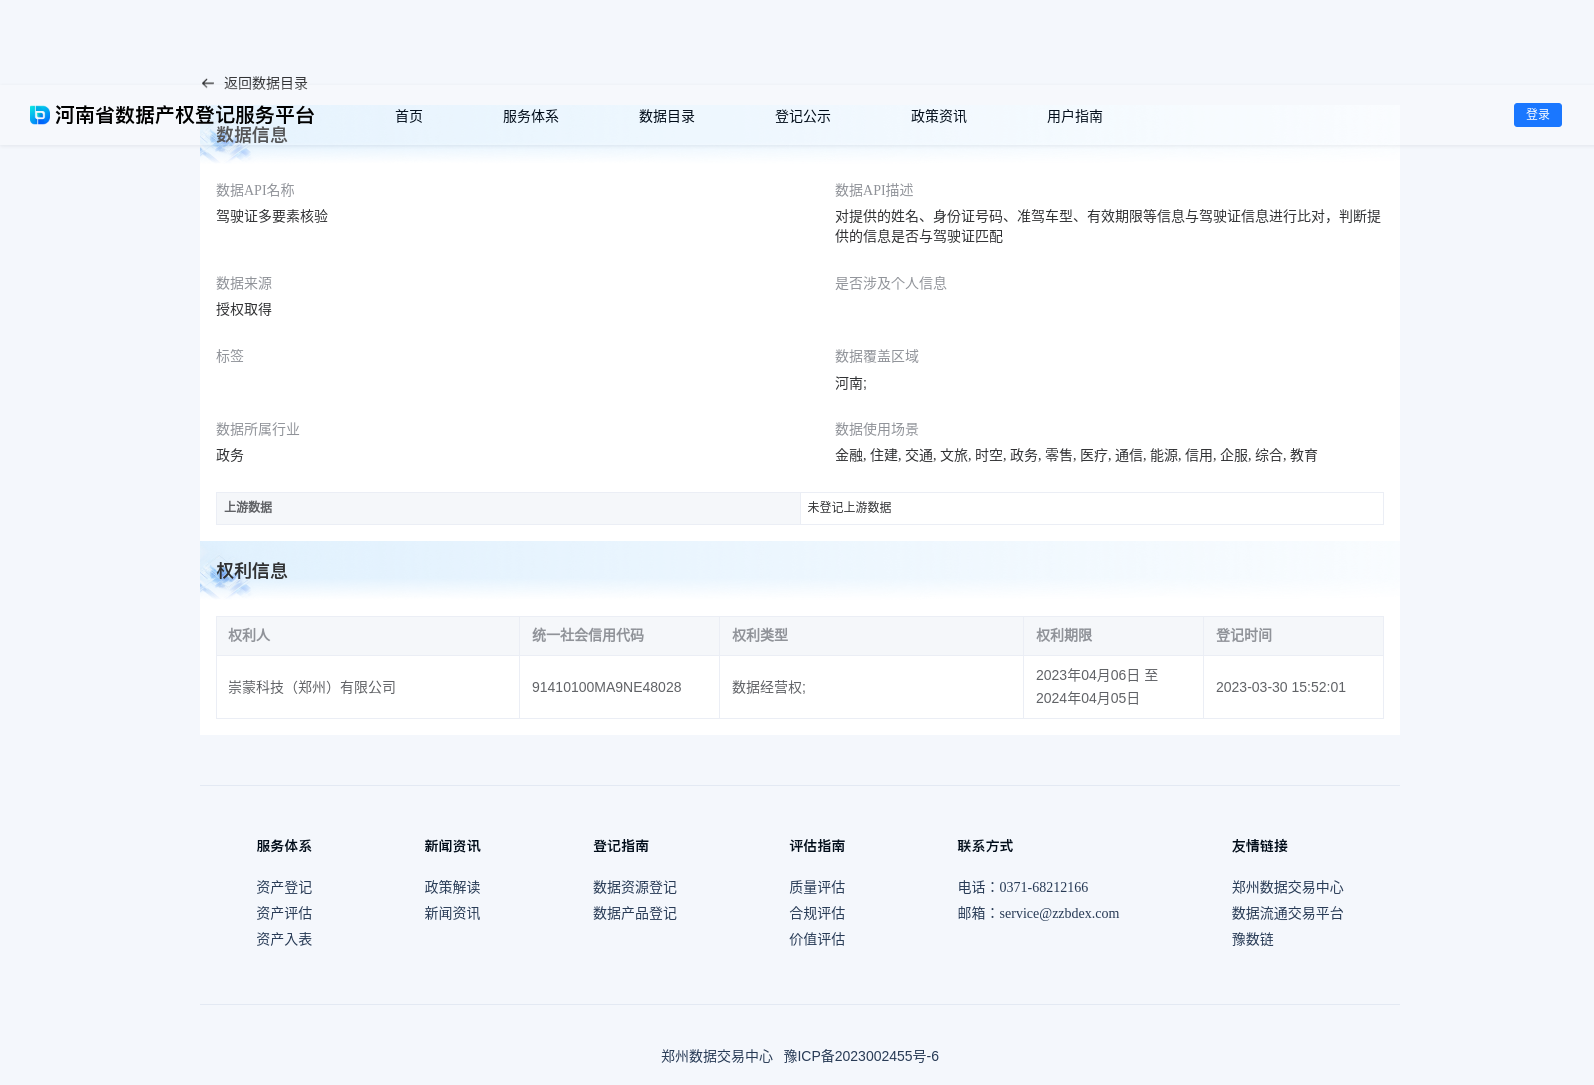
Task: Select the 2023-03-30 15:52:01 registration time
Action: point(1281,687)
